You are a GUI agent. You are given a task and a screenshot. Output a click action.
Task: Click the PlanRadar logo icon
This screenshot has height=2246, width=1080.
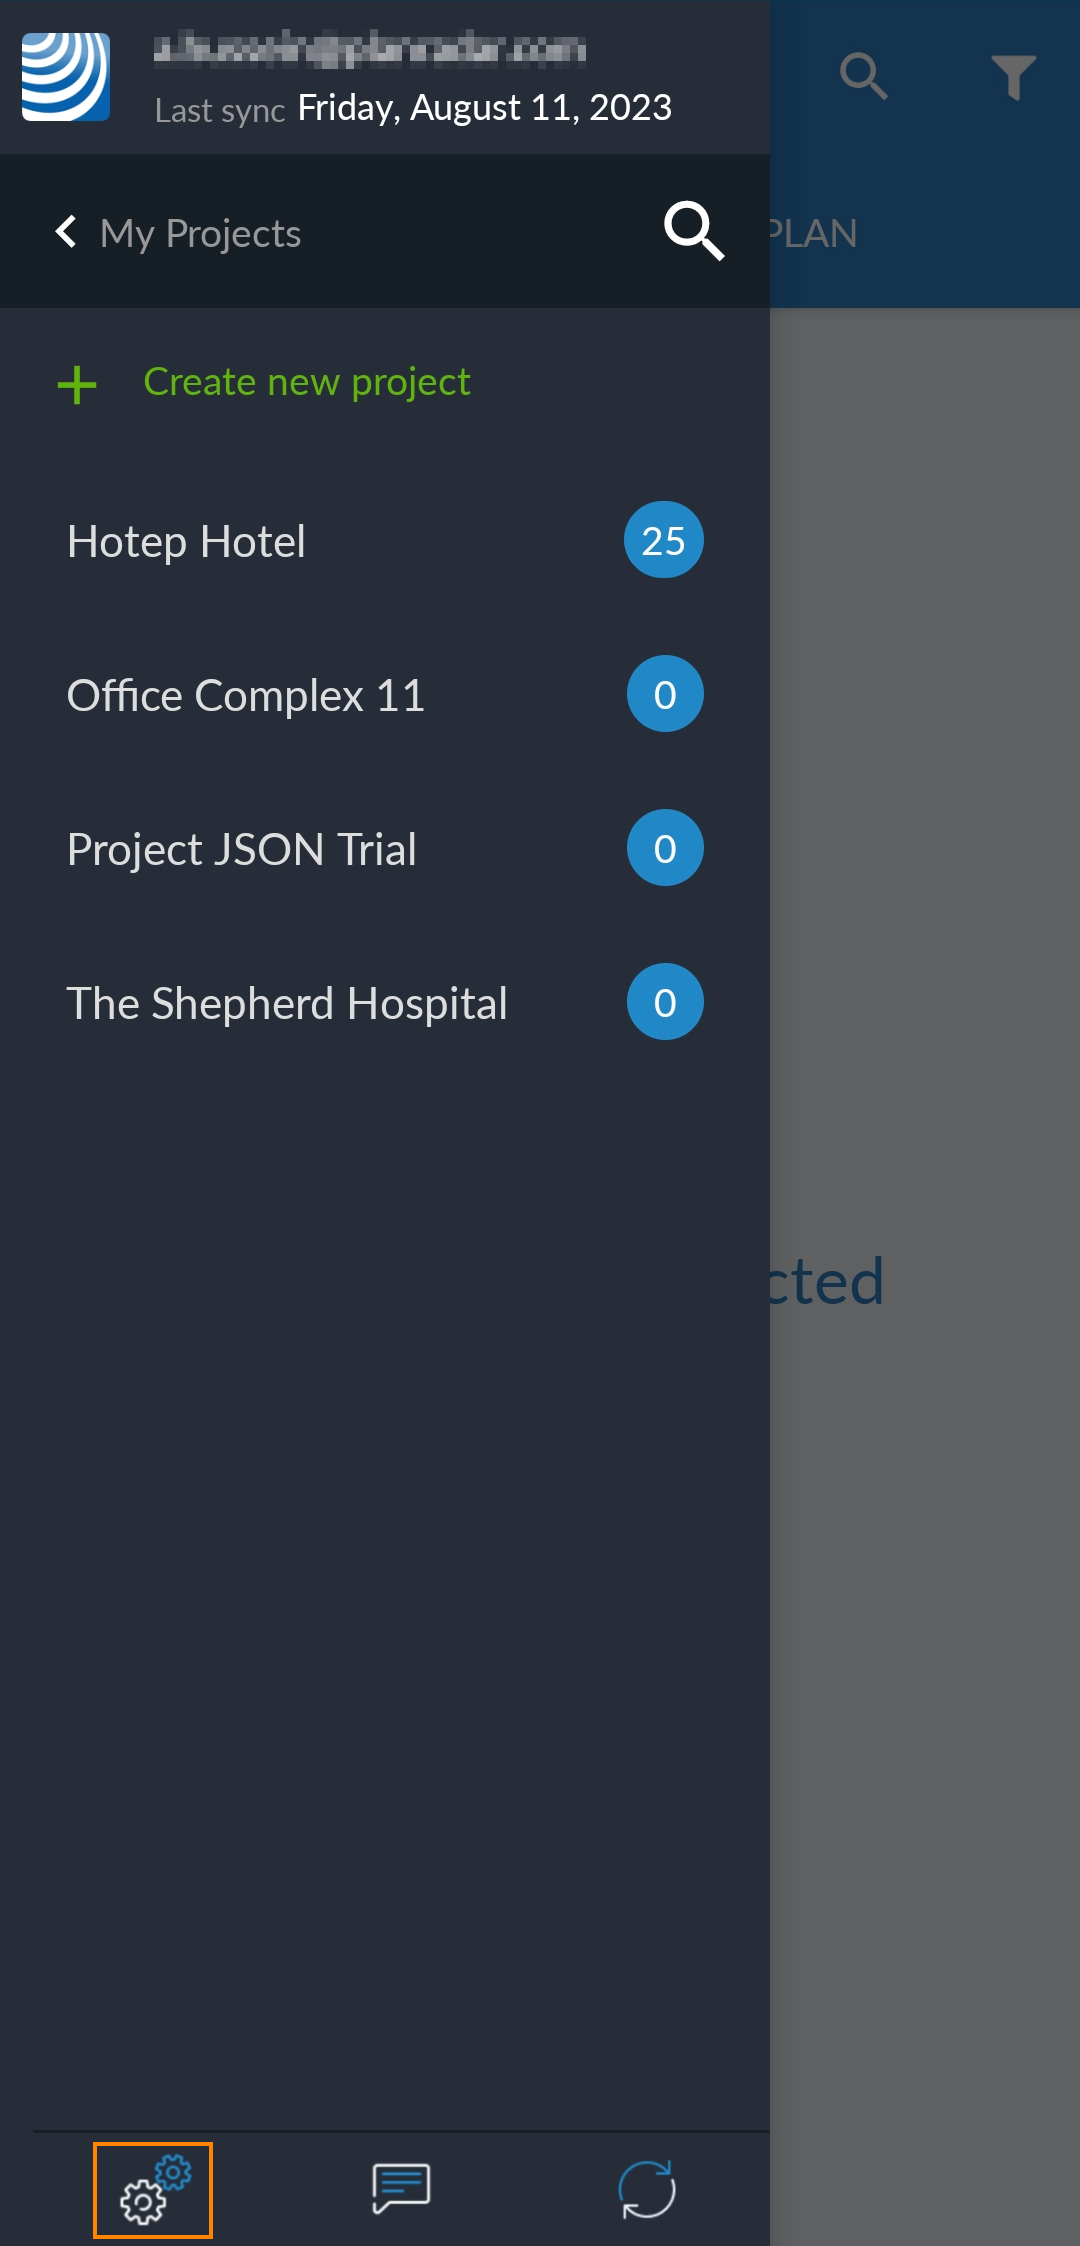point(66,77)
